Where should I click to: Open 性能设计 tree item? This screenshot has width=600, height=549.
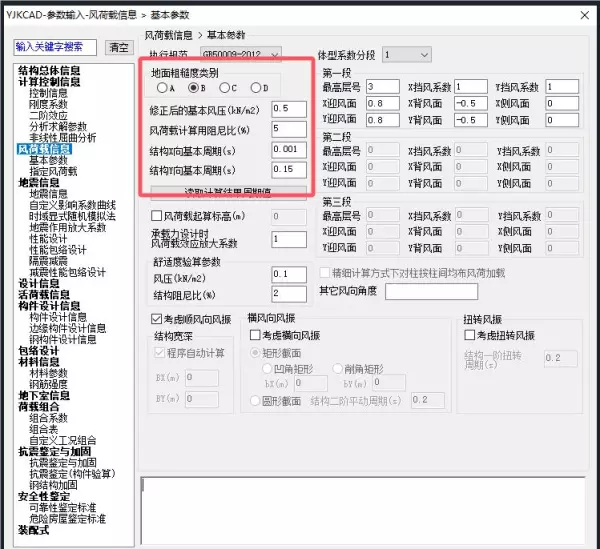click(x=48, y=239)
